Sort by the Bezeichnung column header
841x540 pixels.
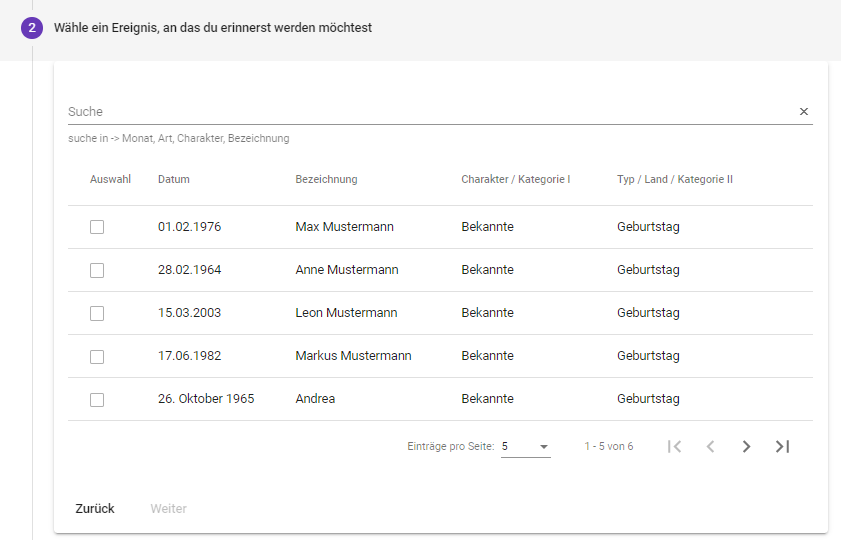[326, 180]
